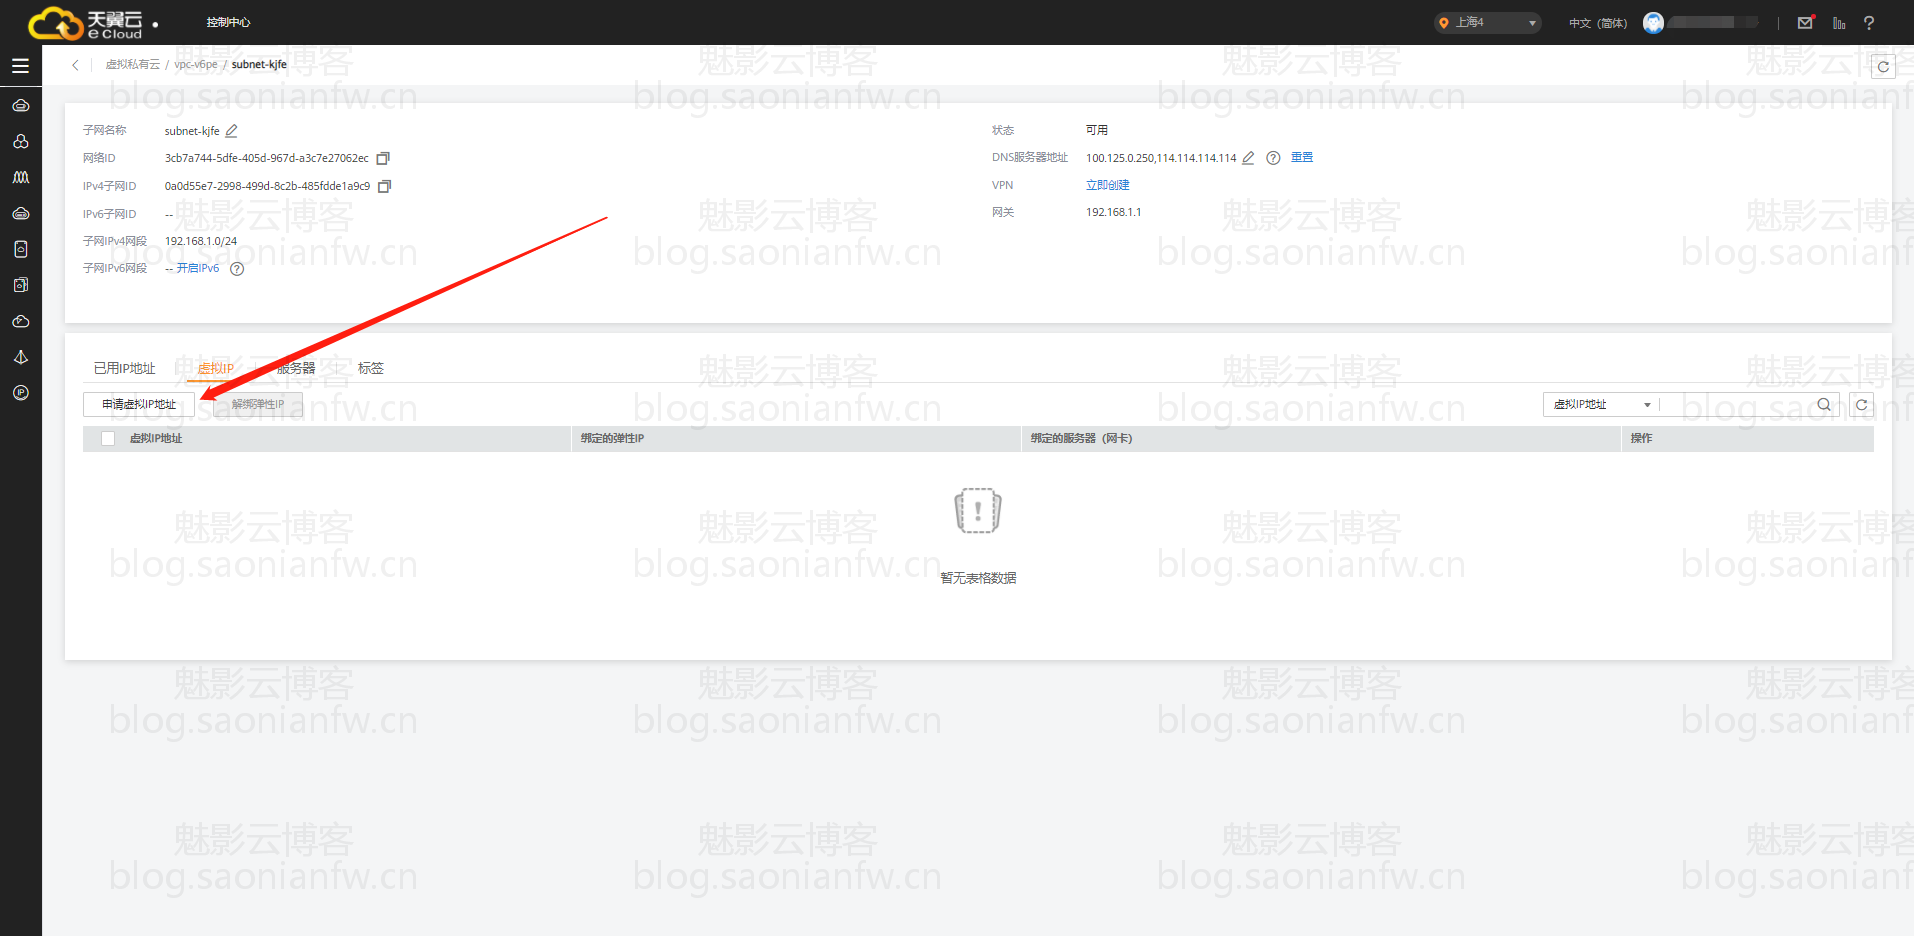Focus the virtual IP search input field
Screen dimensions: 1914x936
pos(1737,405)
